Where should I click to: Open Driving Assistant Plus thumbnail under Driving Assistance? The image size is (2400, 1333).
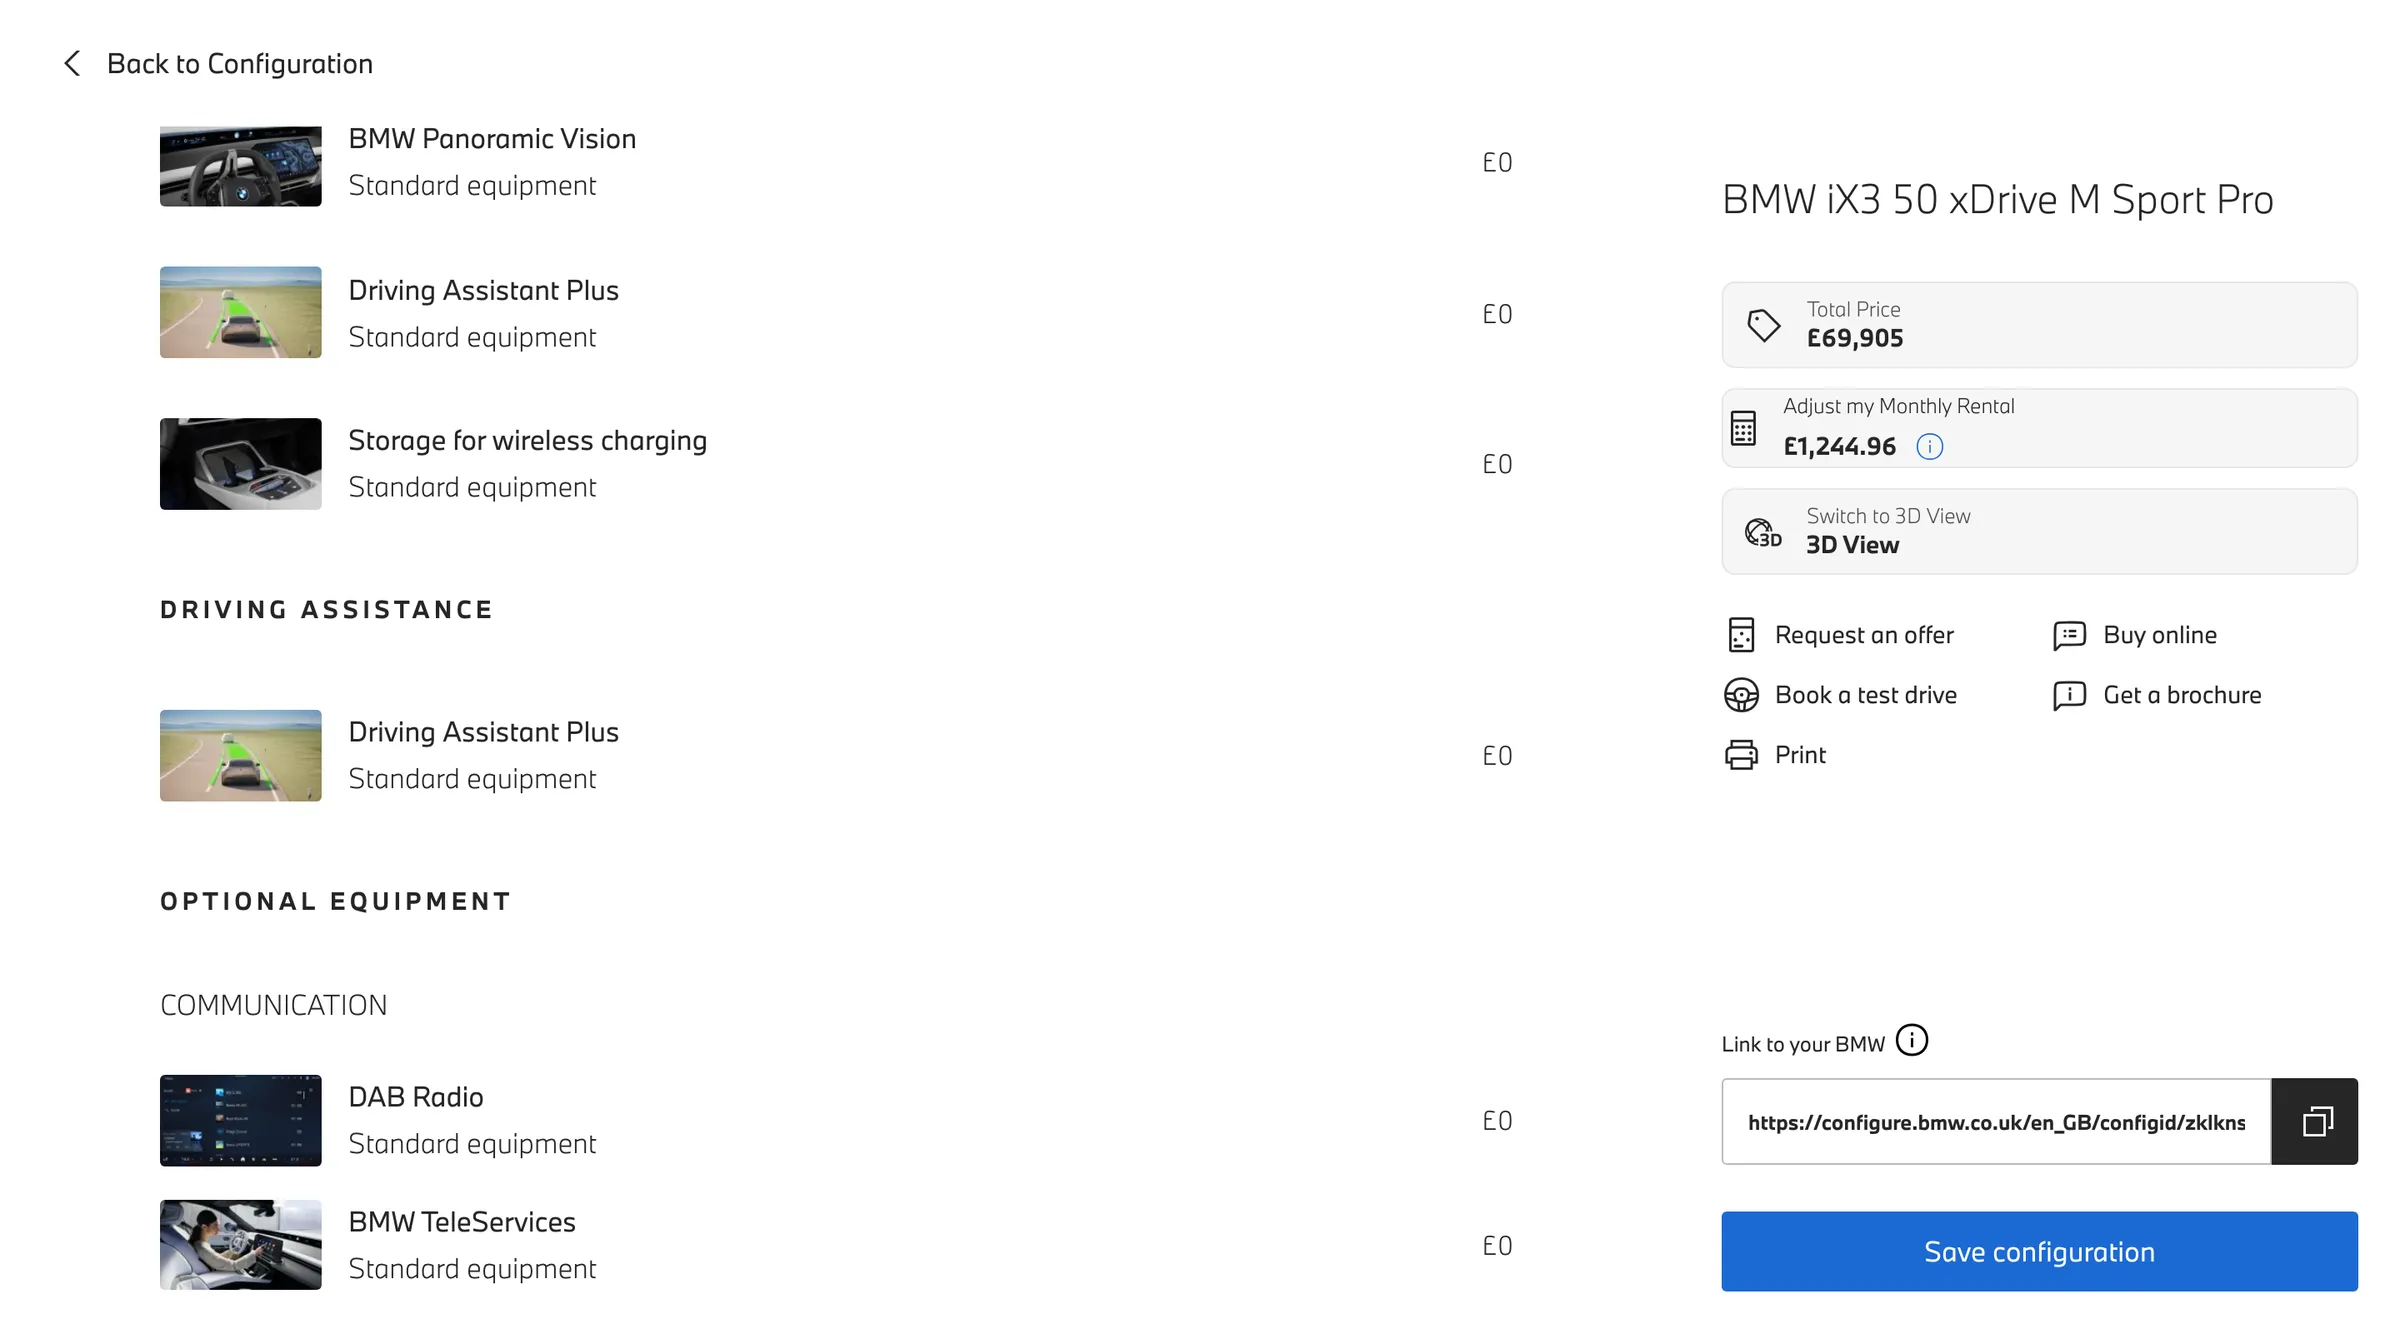click(x=241, y=755)
